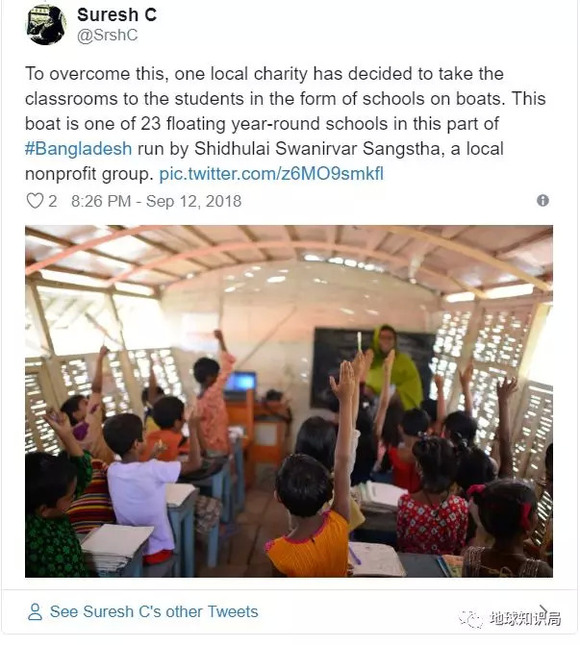The height and width of the screenshot is (645, 580).
Task: Open the tweet info icon
Action: tap(543, 201)
